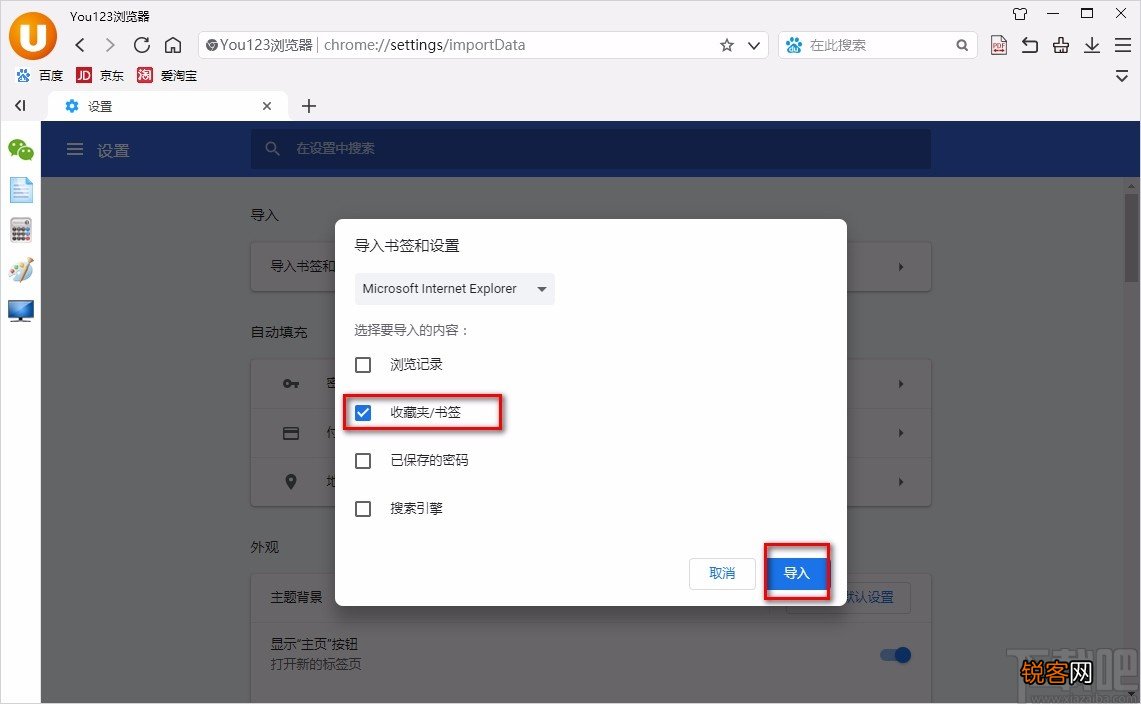Viewport: 1141px width, 704px height.
Task: Reload the settings page
Action: (x=141, y=45)
